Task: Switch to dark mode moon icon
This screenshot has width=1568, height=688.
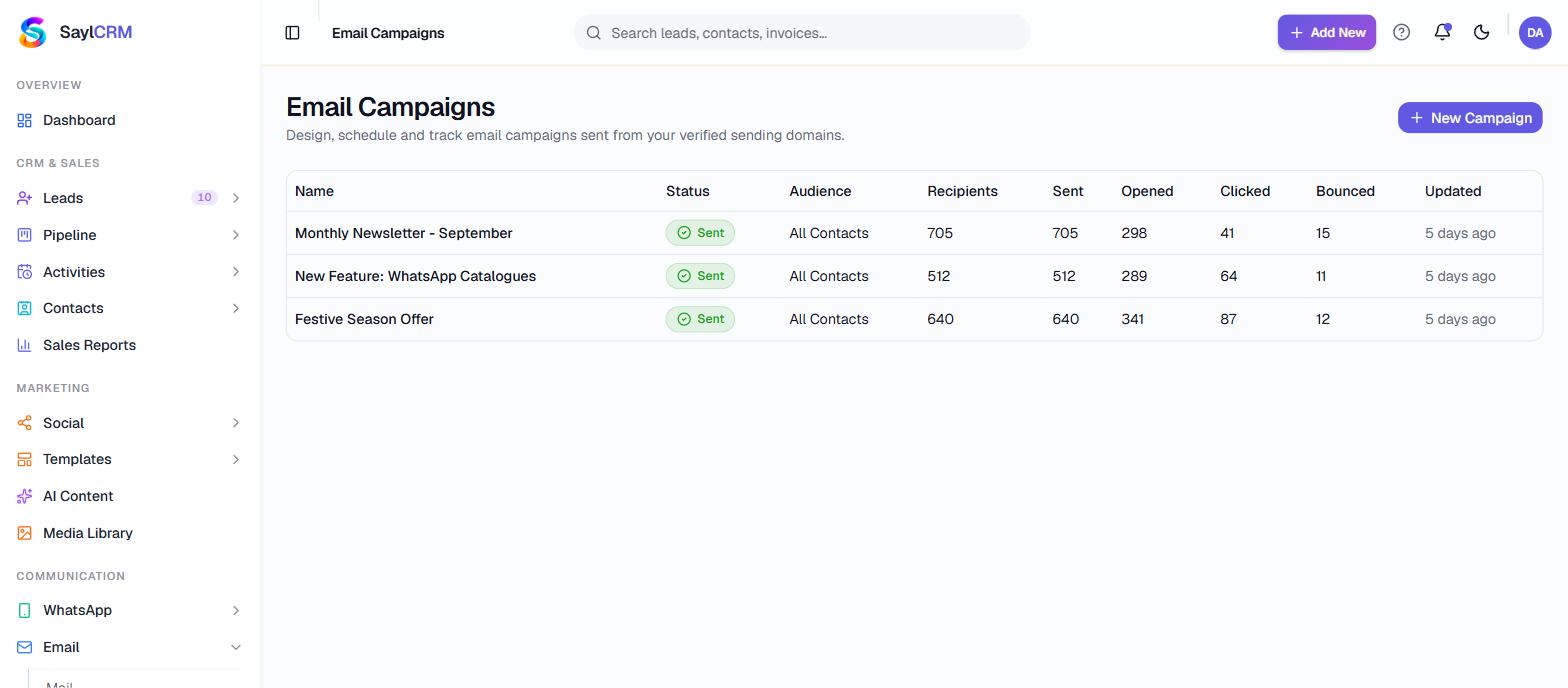Action: click(1482, 32)
